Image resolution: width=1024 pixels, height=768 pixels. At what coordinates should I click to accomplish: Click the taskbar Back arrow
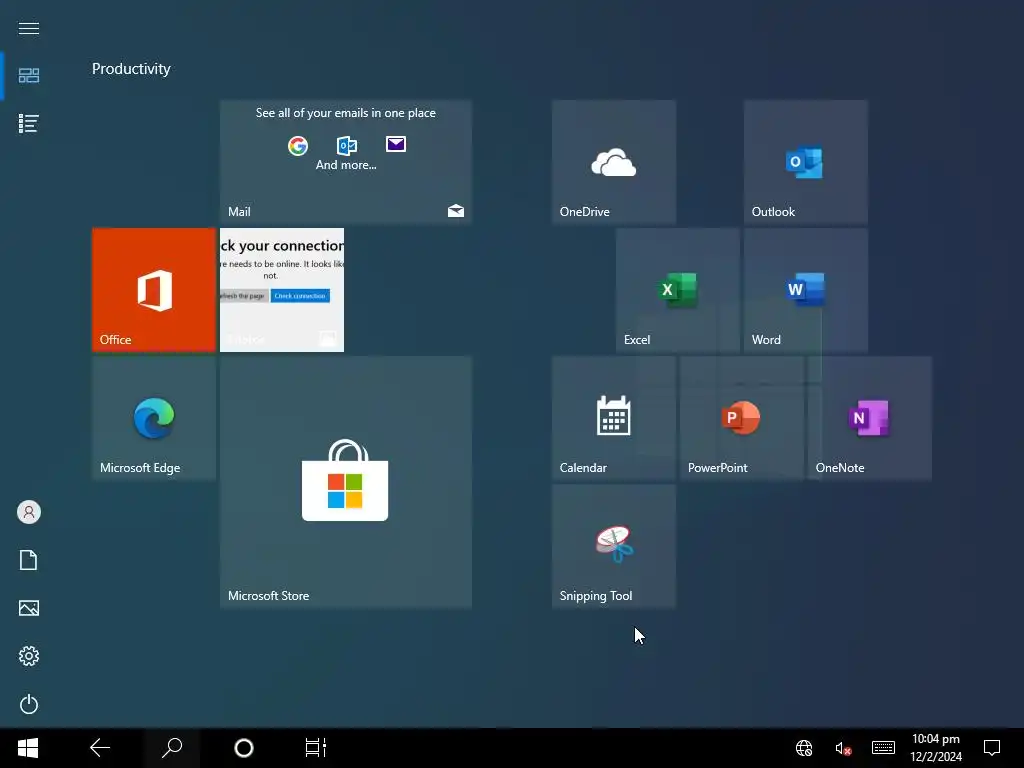tap(100, 748)
